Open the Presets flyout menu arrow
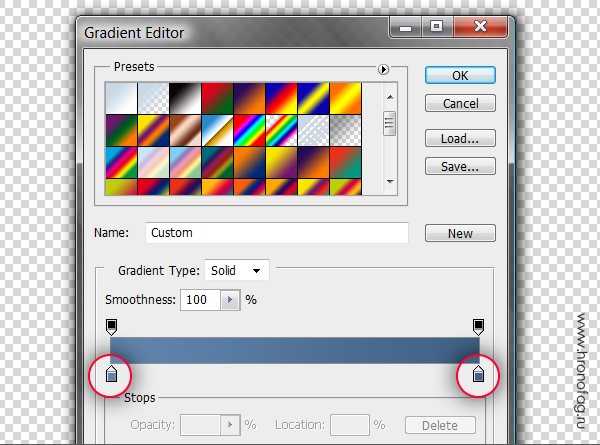This screenshot has width=600, height=445. point(383,69)
